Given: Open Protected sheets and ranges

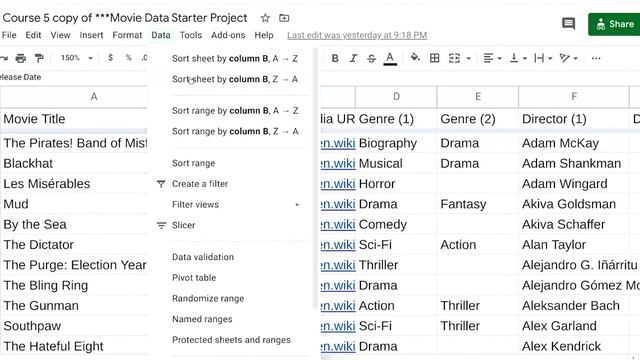Looking at the screenshot, I should pyautogui.click(x=232, y=340).
